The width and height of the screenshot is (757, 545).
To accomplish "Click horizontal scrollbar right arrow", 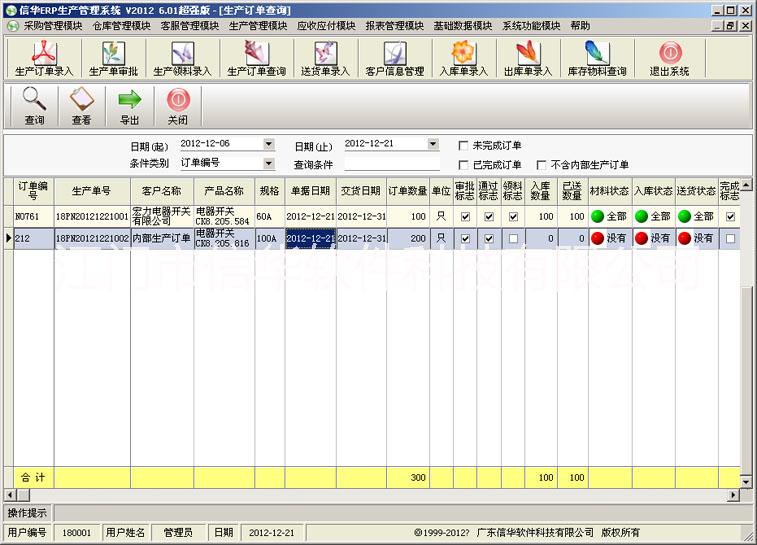I will coord(734,495).
